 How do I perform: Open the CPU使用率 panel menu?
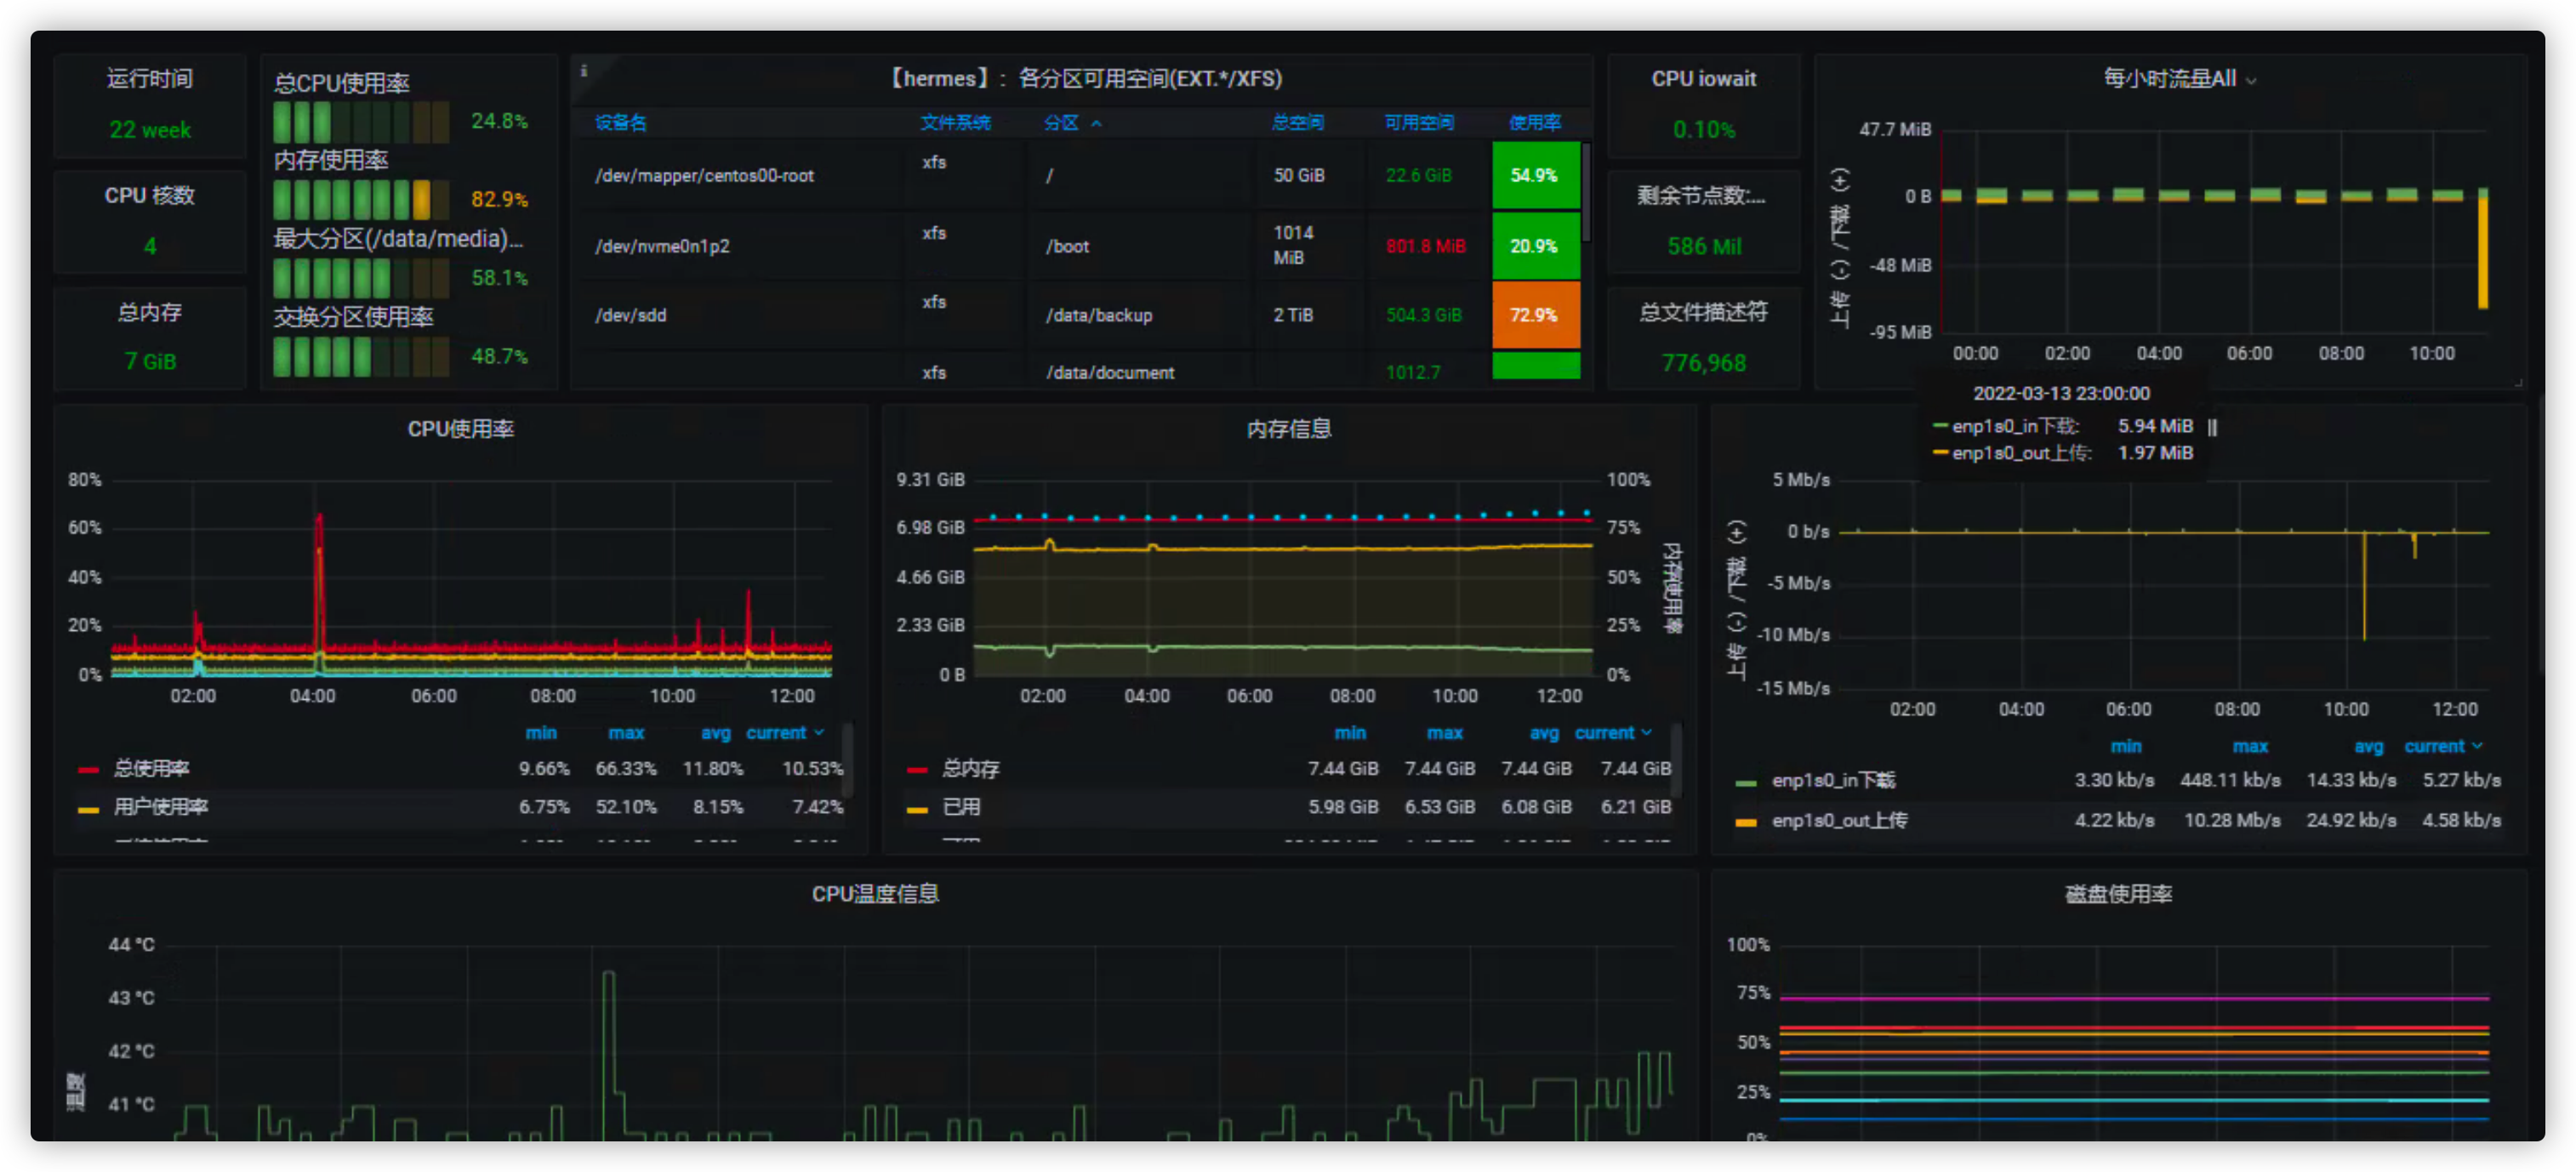click(460, 428)
